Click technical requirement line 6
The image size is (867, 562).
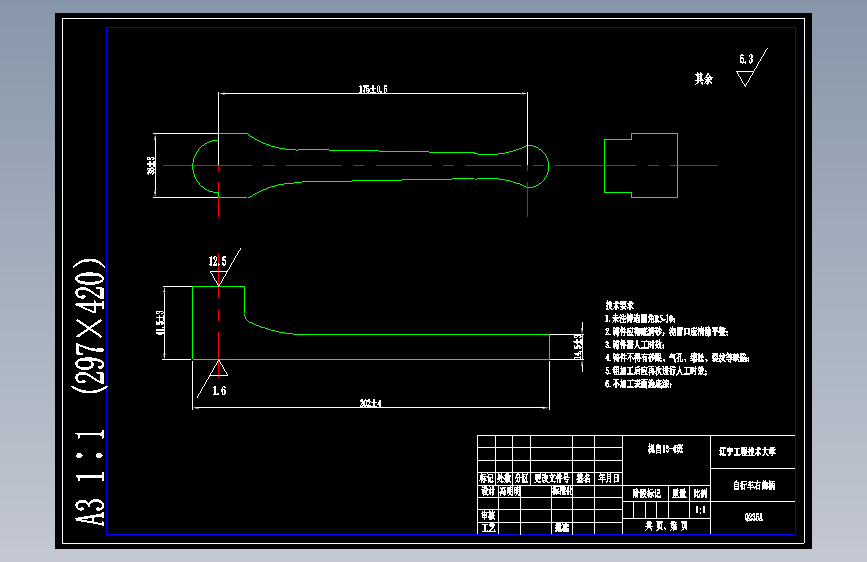pyautogui.click(x=638, y=384)
